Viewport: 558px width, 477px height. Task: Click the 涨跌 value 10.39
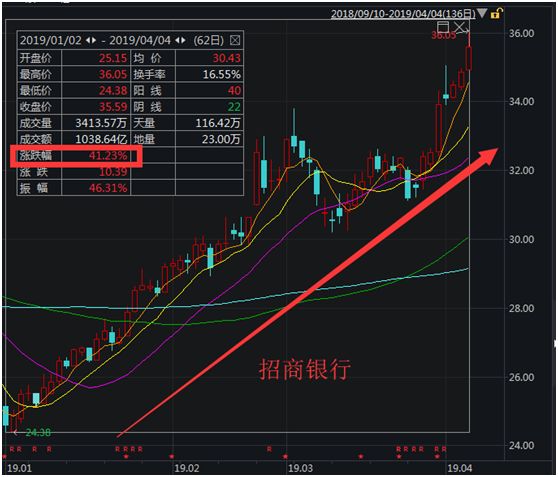point(113,172)
